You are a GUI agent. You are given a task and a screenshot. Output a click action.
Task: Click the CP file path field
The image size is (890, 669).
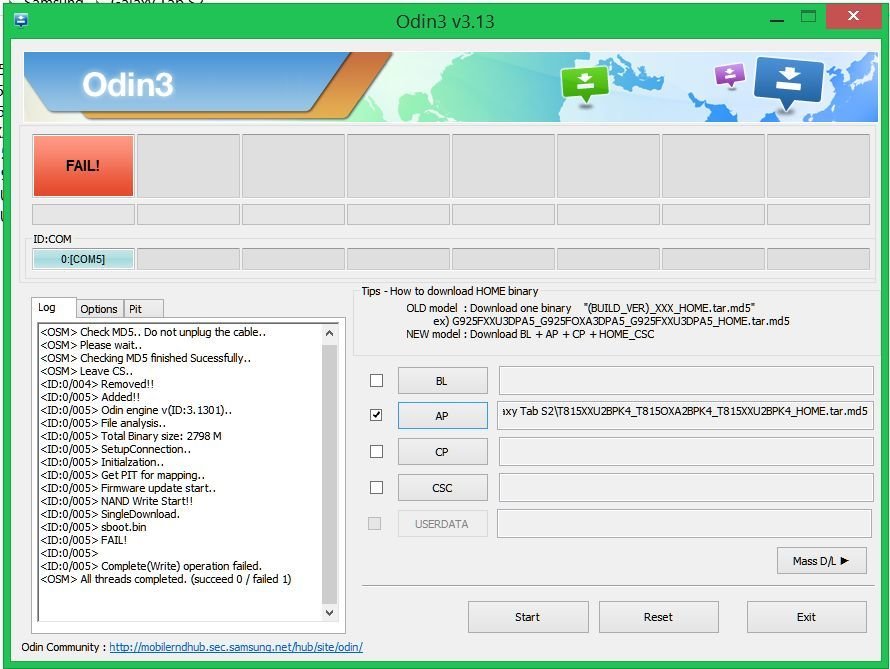click(686, 452)
